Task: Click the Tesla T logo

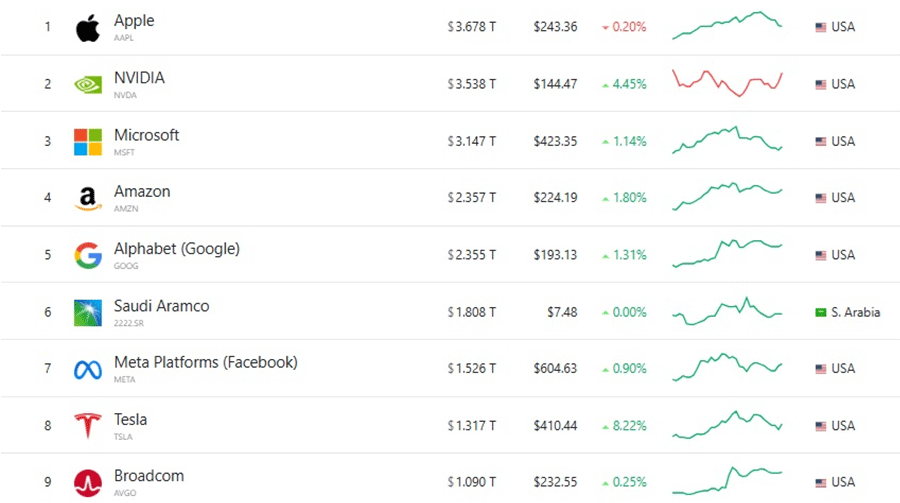Action: tap(88, 425)
